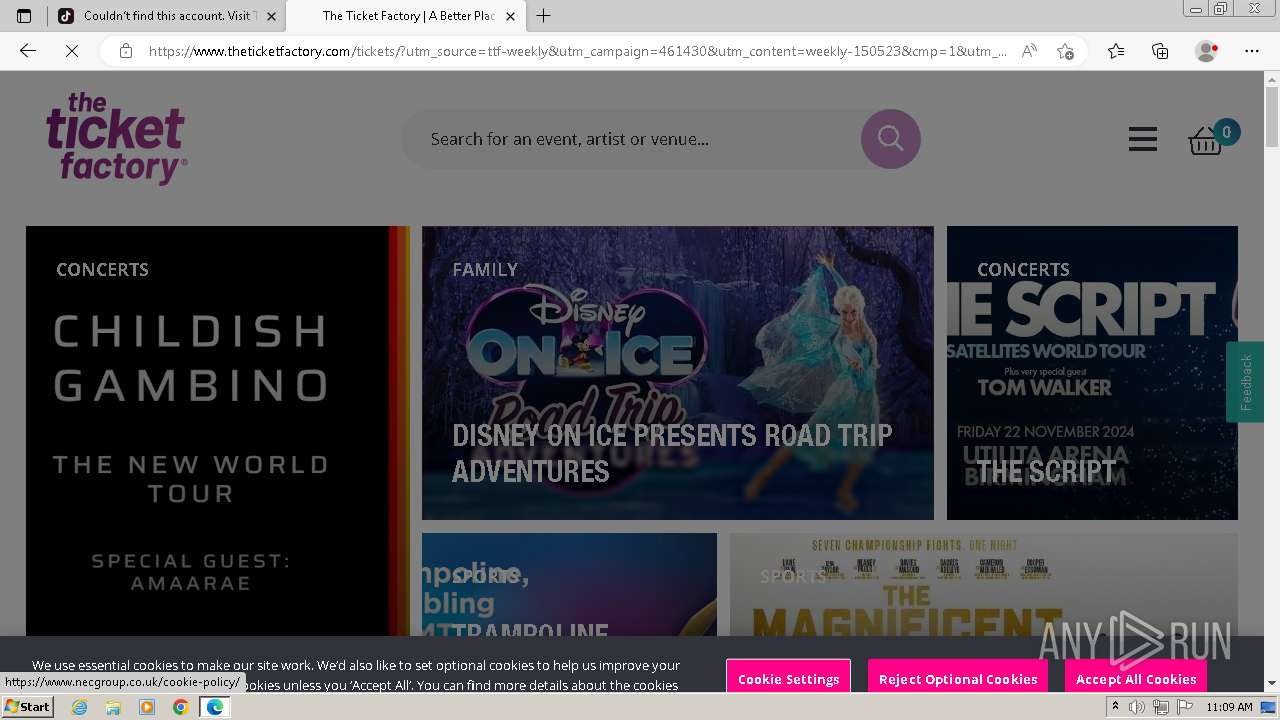The height and width of the screenshot is (720, 1280).
Task: Open the Favorites list icon
Action: [1116, 51]
